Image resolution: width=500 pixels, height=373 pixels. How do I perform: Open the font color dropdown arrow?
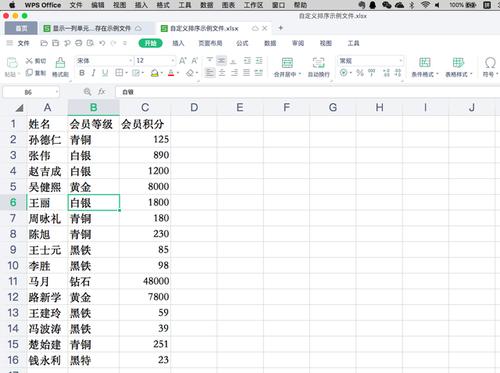pos(178,73)
